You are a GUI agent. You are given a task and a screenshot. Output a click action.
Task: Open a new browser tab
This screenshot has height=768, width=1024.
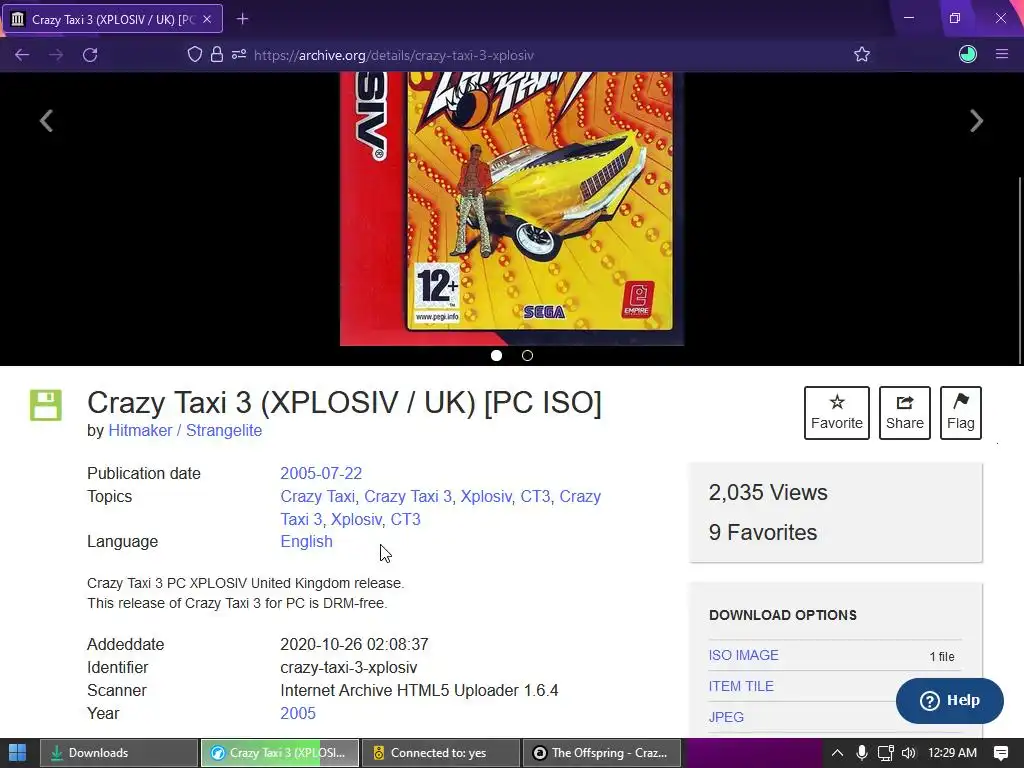[x=242, y=19]
